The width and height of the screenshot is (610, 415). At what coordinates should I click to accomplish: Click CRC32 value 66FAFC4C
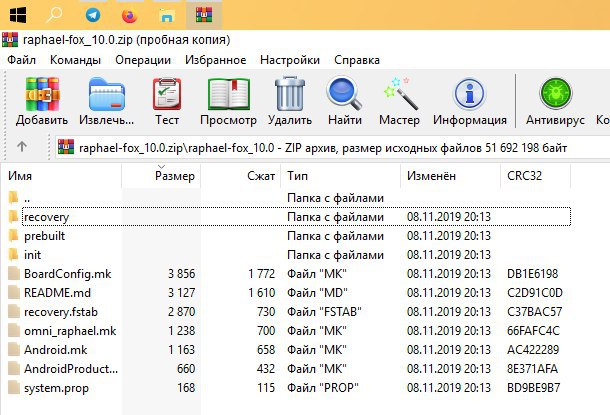click(533, 331)
